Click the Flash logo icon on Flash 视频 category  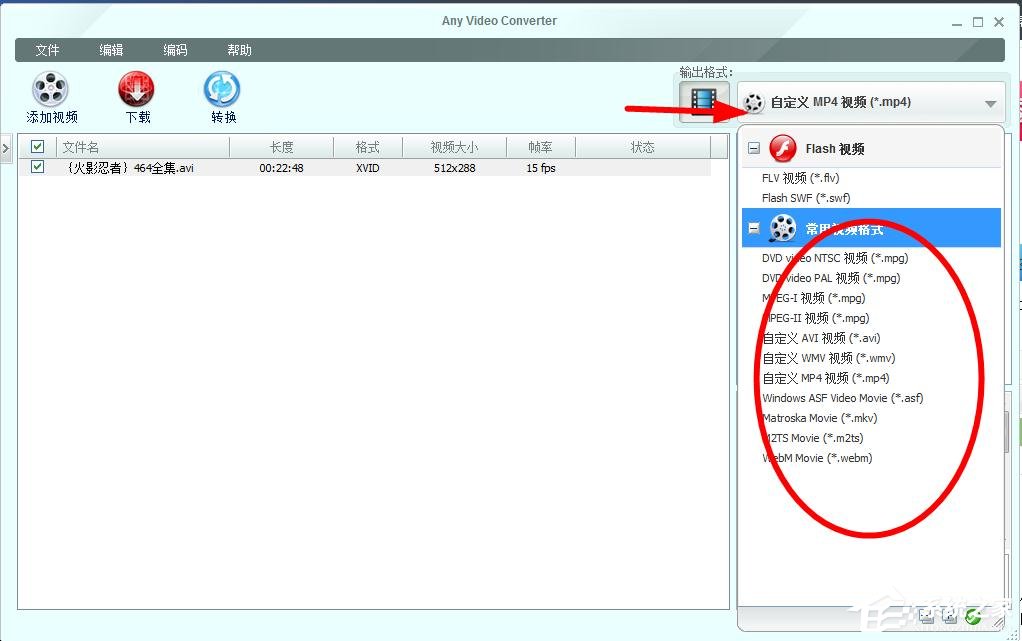(x=781, y=148)
